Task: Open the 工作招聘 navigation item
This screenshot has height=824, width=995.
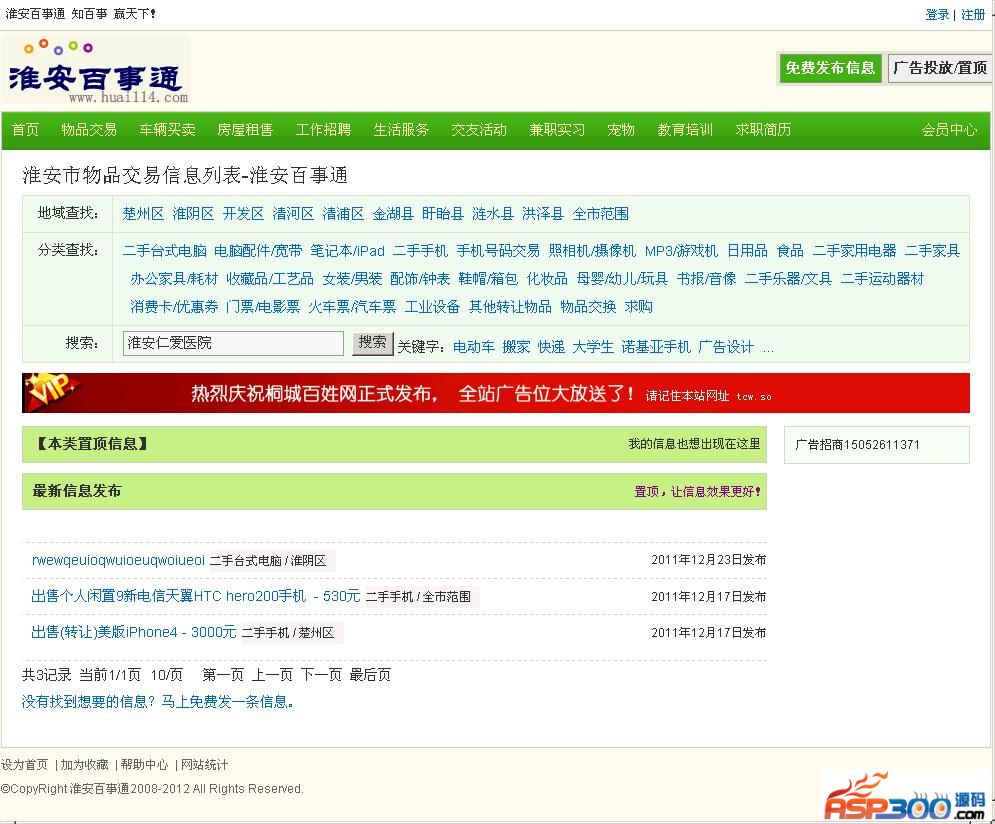Action: click(x=323, y=130)
